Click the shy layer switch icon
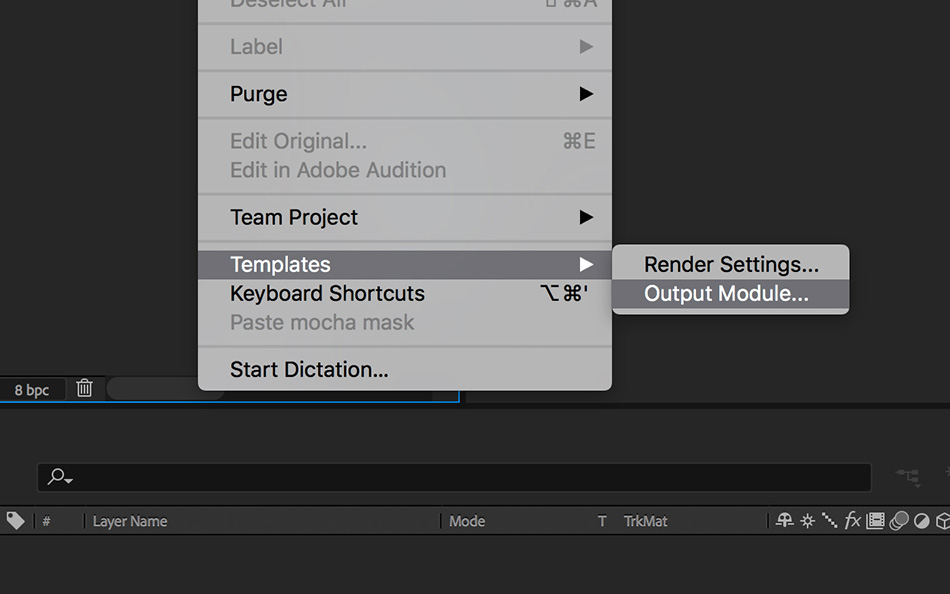950x594 pixels. coord(785,520)
